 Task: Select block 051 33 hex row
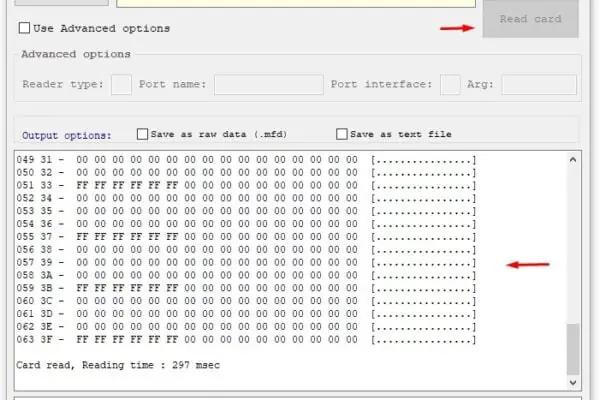246,185
